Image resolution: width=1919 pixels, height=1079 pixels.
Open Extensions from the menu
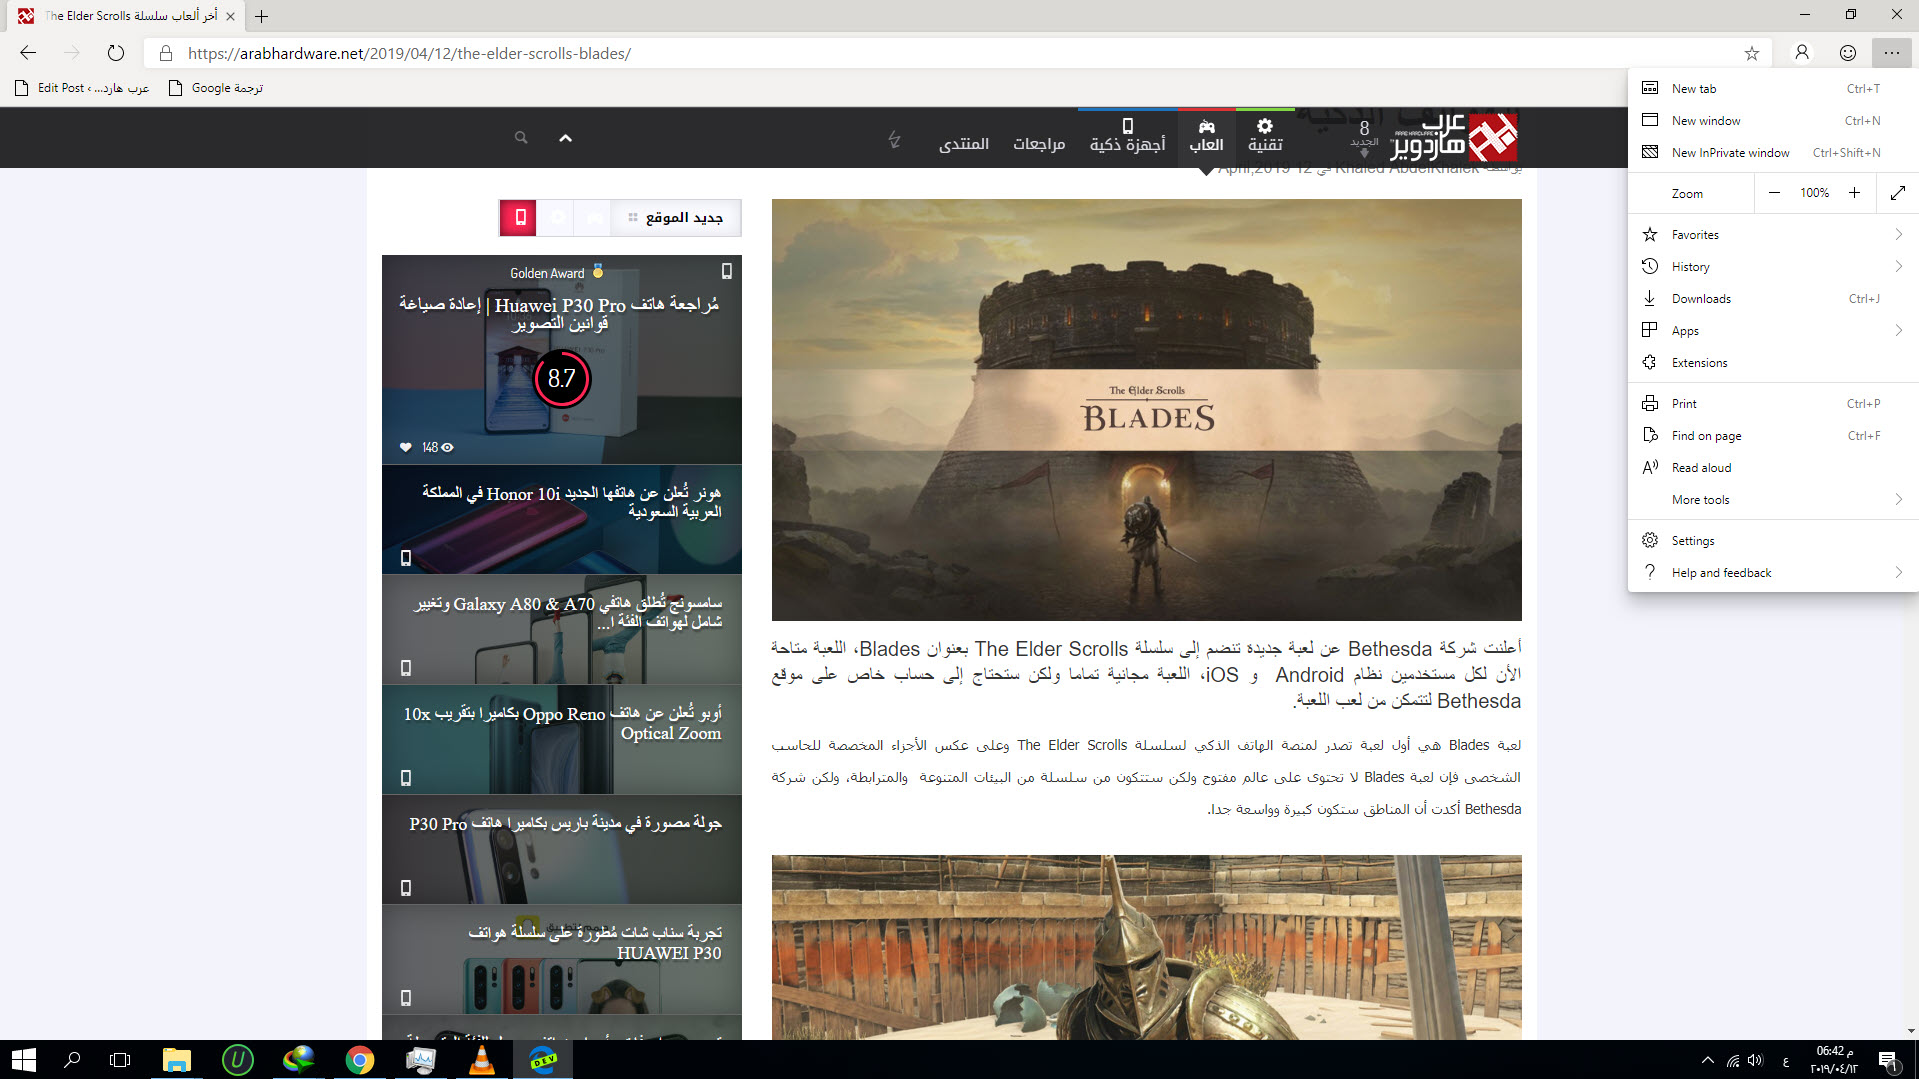tap(1773, 362)
